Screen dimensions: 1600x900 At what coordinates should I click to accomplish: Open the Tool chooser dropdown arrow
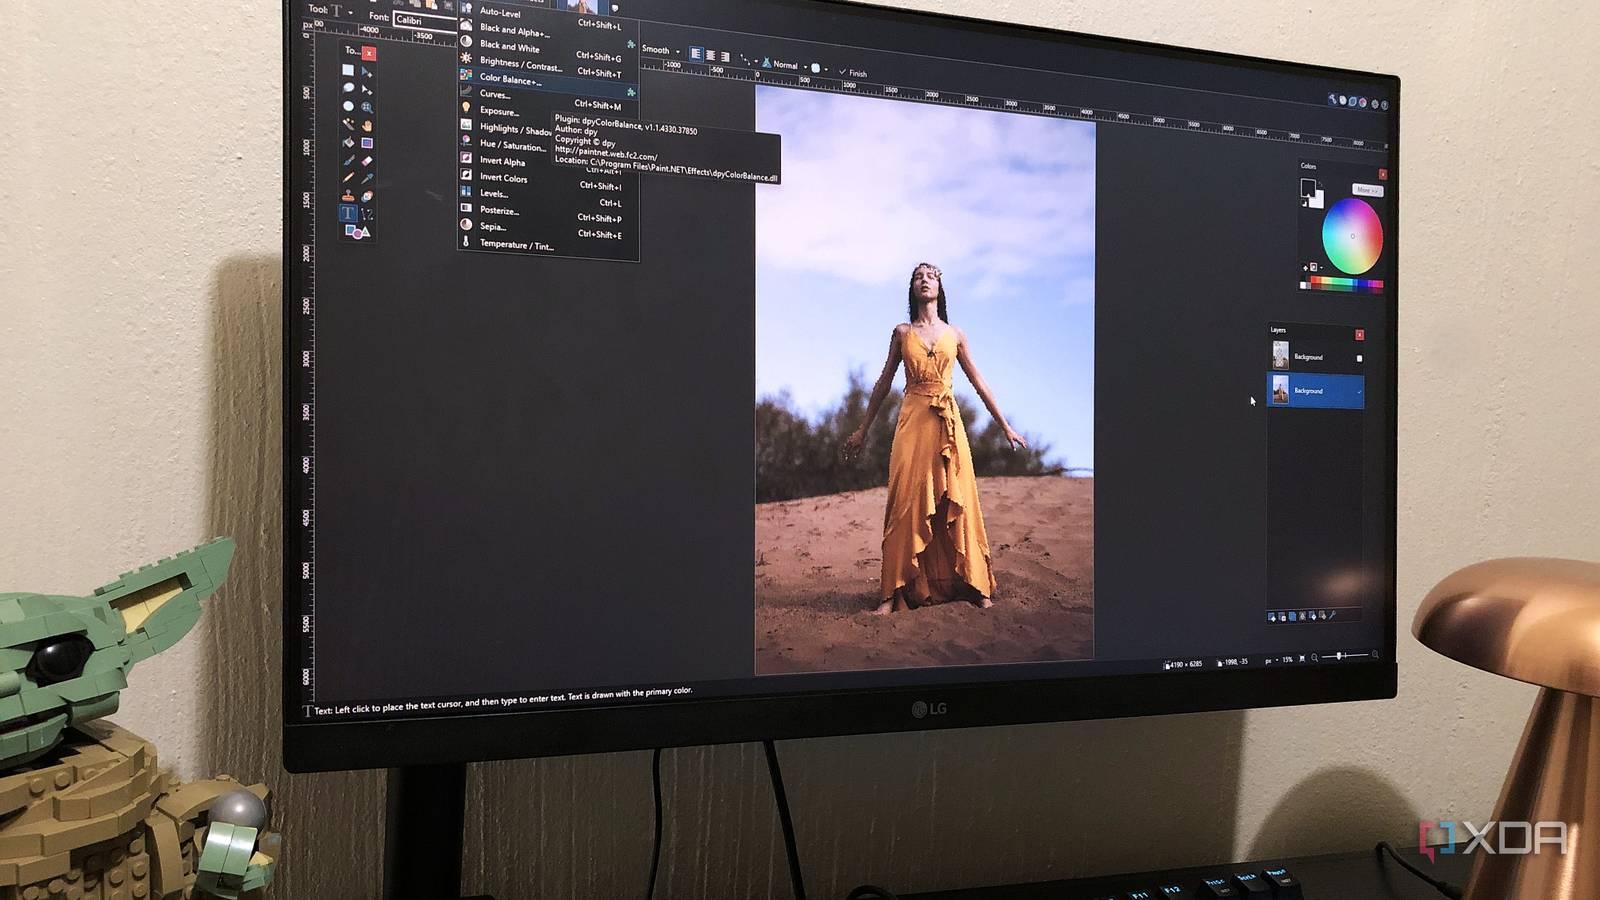tap(350, 12)
